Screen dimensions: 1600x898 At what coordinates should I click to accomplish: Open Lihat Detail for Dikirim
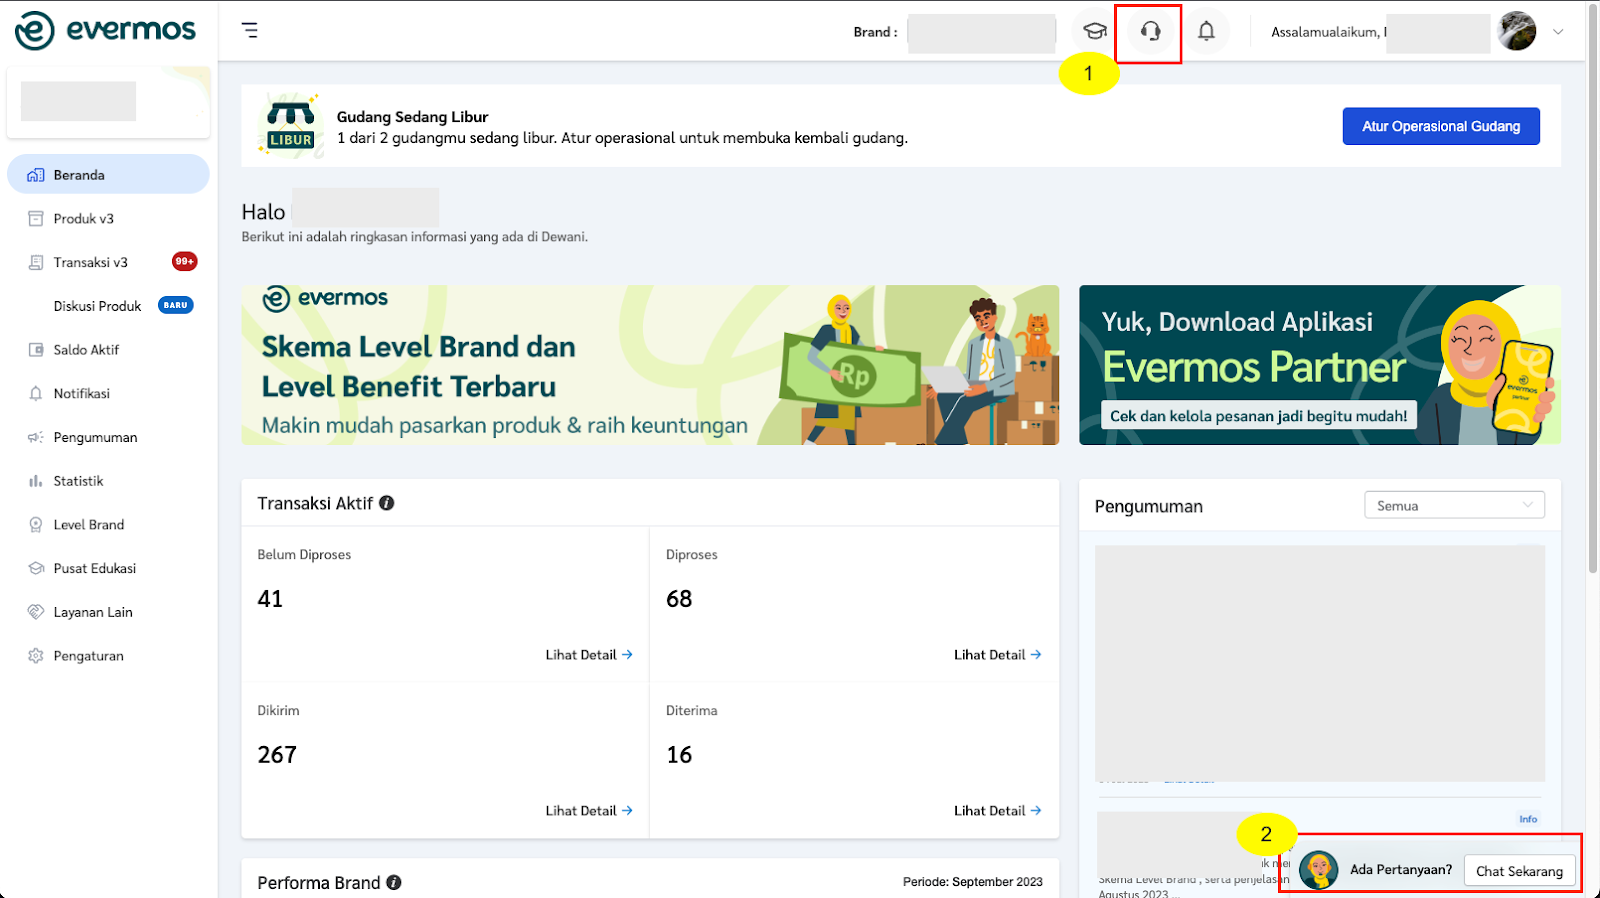589,811
